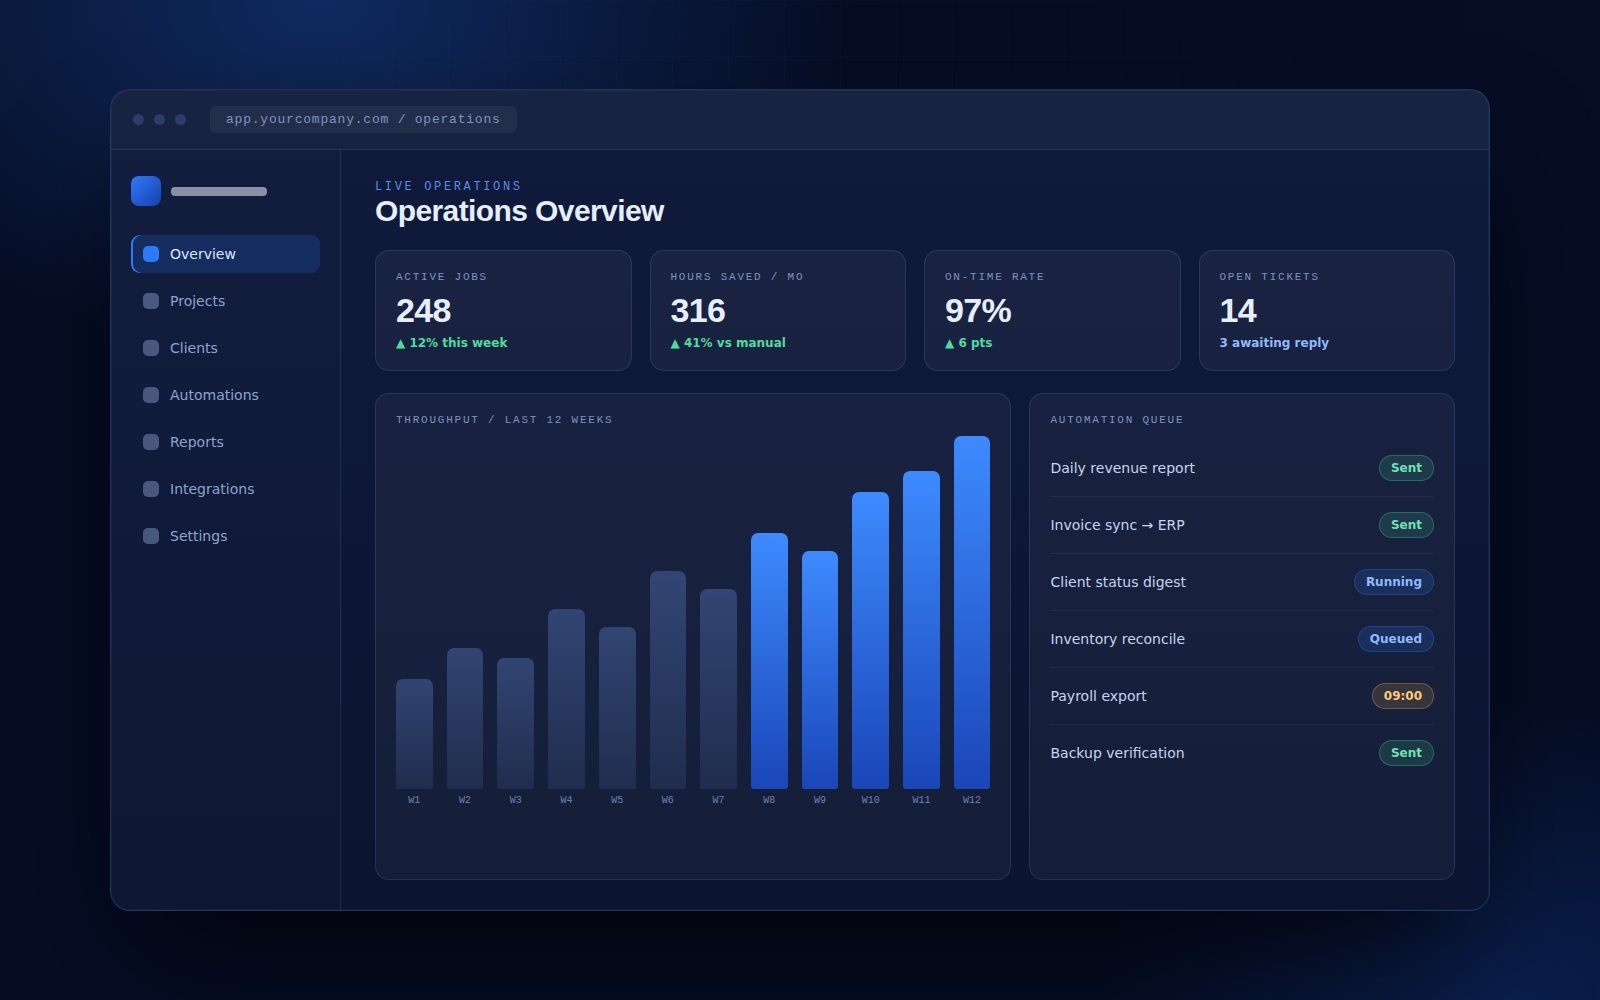This screenshot has height=1000, width=1600.
Task: Click the 09:00 badge on Payroll export
Action: [1403, 696]
